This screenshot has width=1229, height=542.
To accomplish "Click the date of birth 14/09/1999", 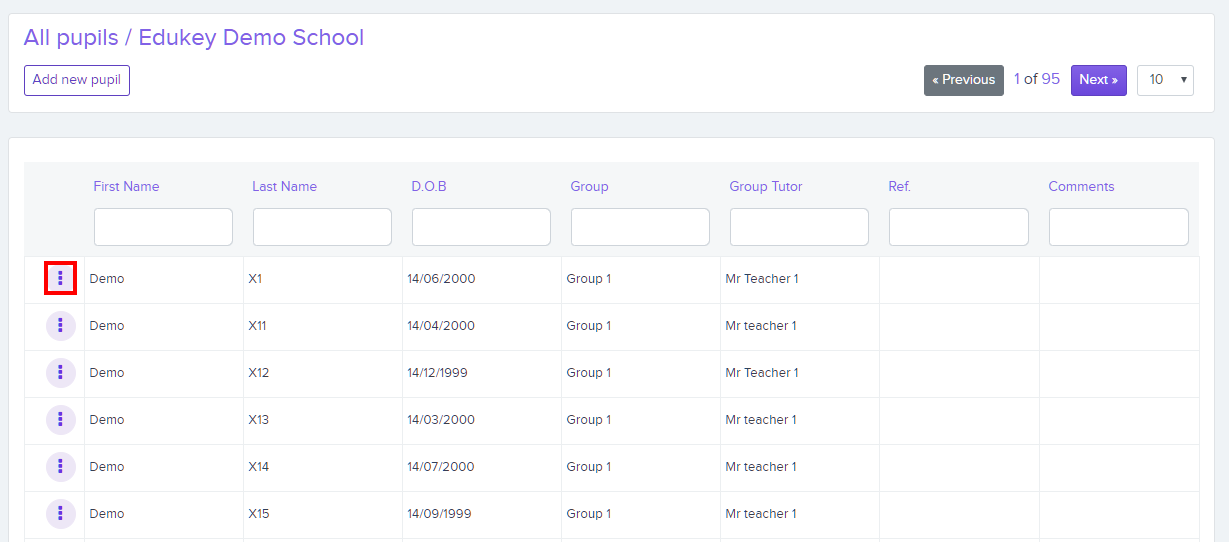I will tap(439, 514).
